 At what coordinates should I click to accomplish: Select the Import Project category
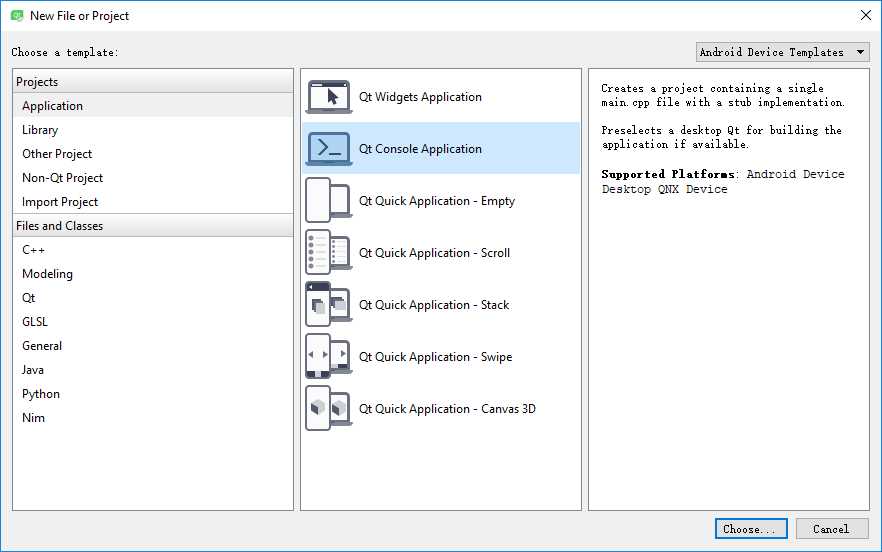pos(153,201)
